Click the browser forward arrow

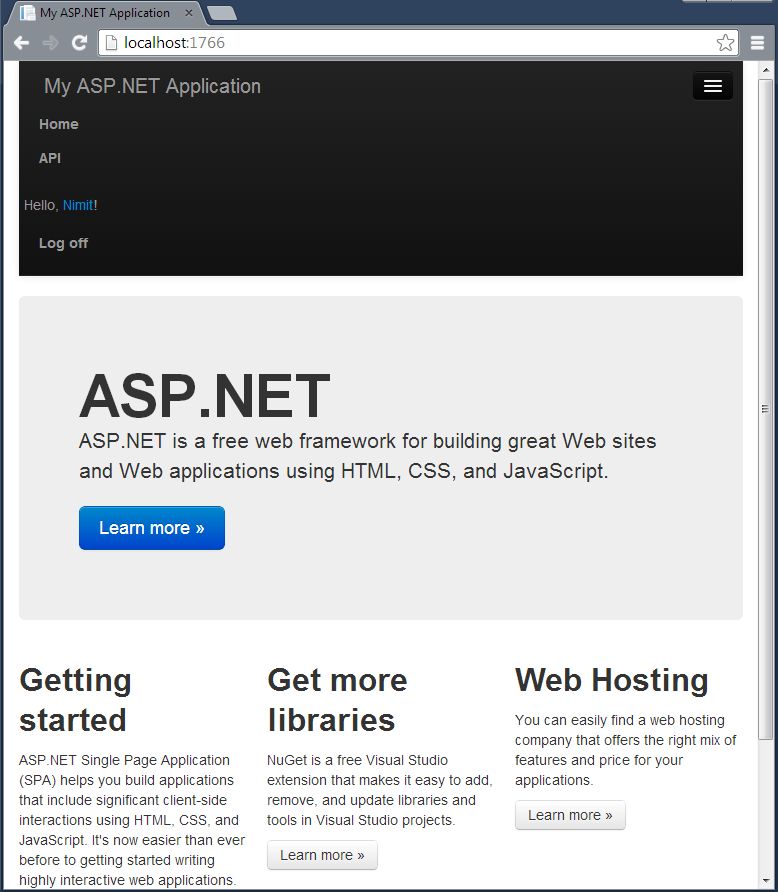pos(51,43)
